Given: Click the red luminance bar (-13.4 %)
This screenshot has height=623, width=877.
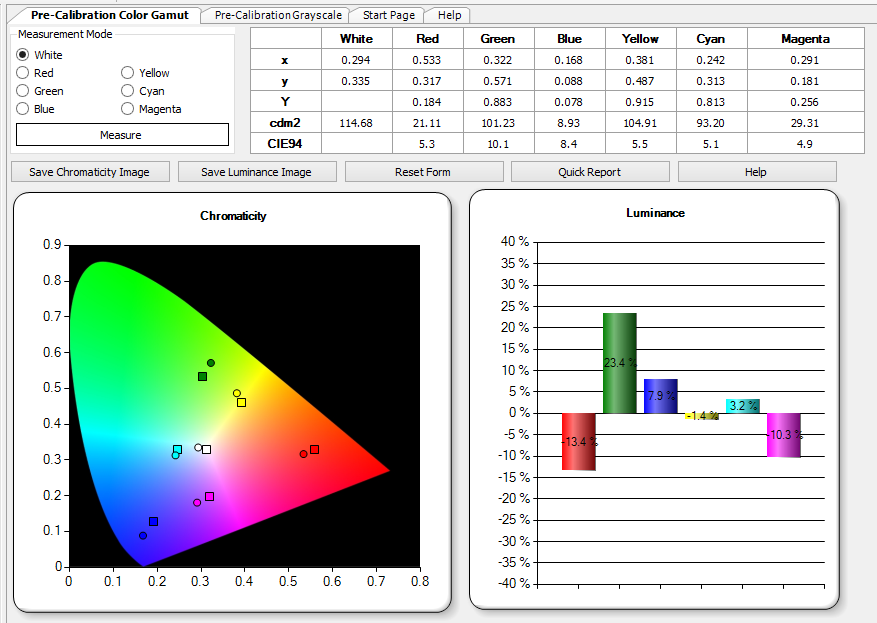Looking at the screenshot, I should (578, 442).
